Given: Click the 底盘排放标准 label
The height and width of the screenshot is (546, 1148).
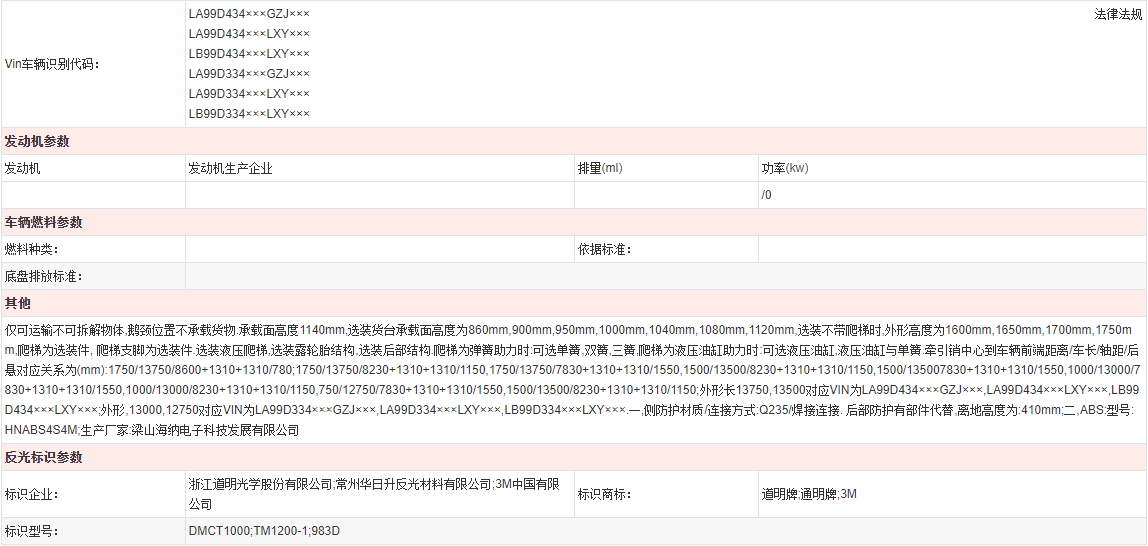Looking at the screenshot, I should [x=44, y=276].
